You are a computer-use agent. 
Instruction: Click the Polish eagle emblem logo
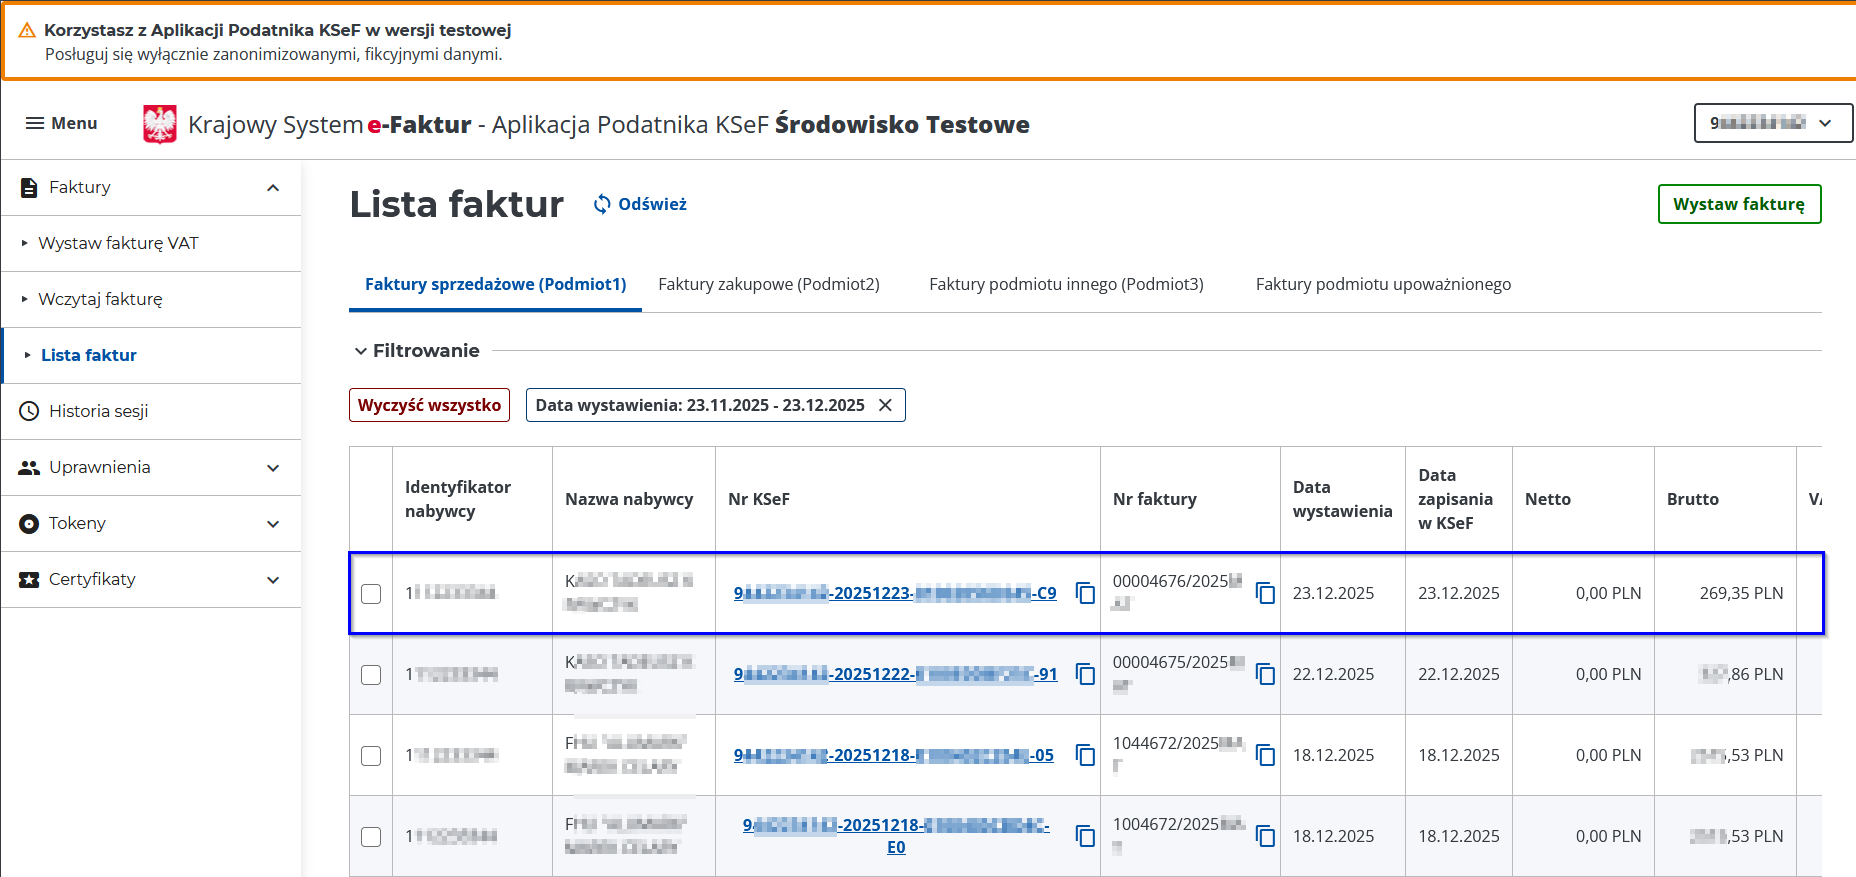160,124
